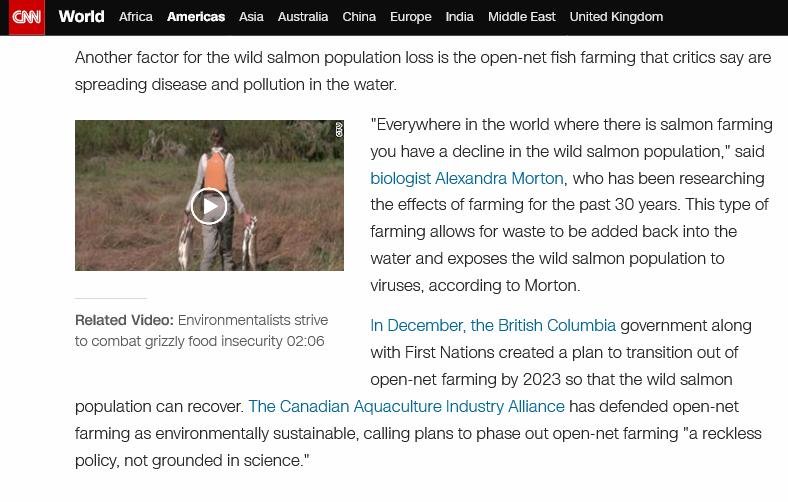
Task: Click the paragraph about open-net fish farming
Action: 422,71
